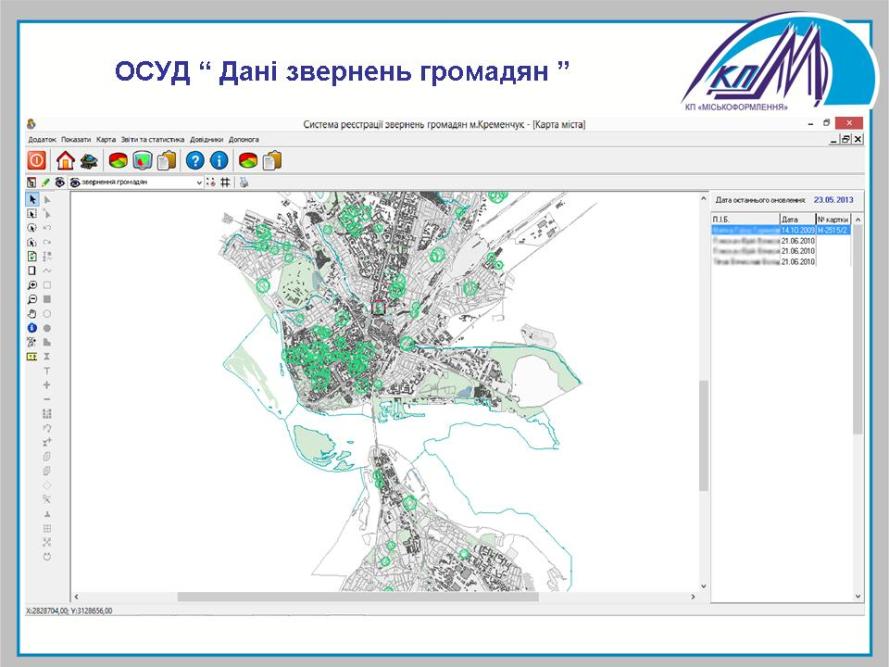
Task: Click the map's vertical scrollbar thumb
Action: [x=703, y=435]
